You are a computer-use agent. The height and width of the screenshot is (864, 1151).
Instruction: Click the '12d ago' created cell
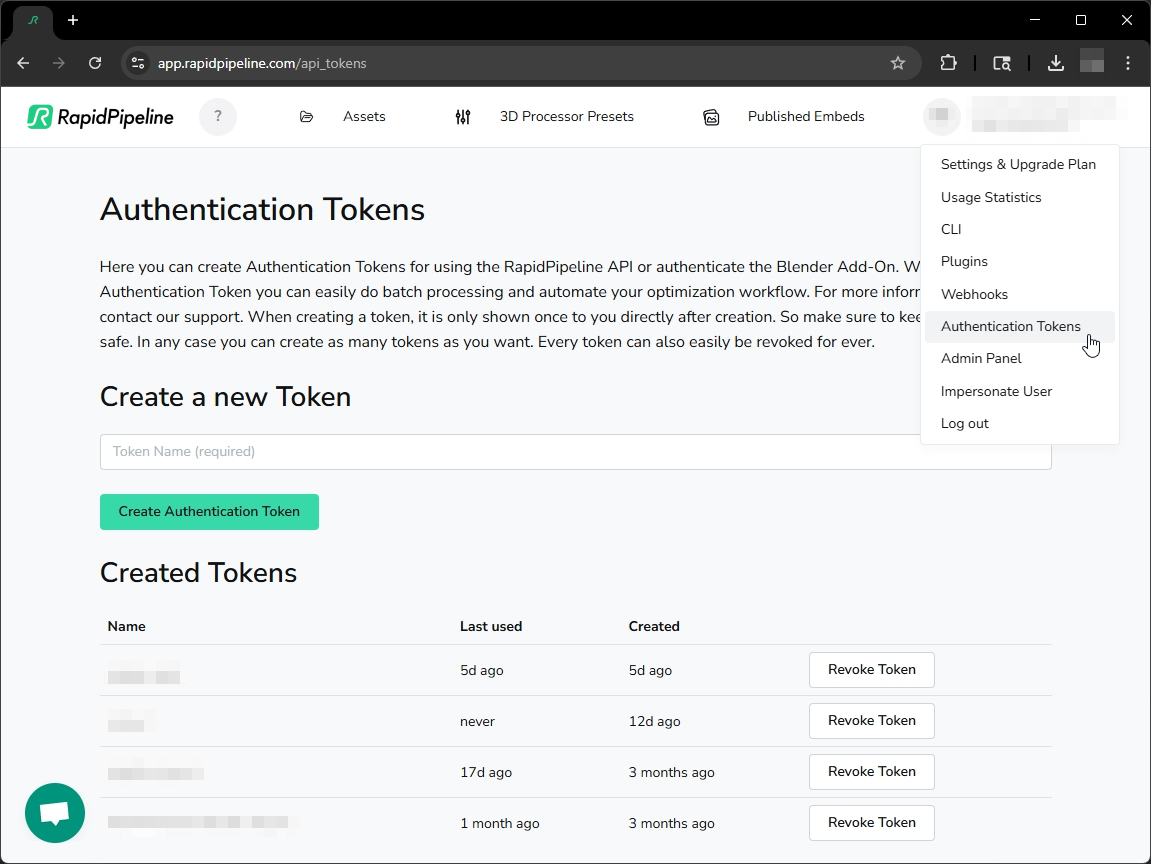[654, 722]
